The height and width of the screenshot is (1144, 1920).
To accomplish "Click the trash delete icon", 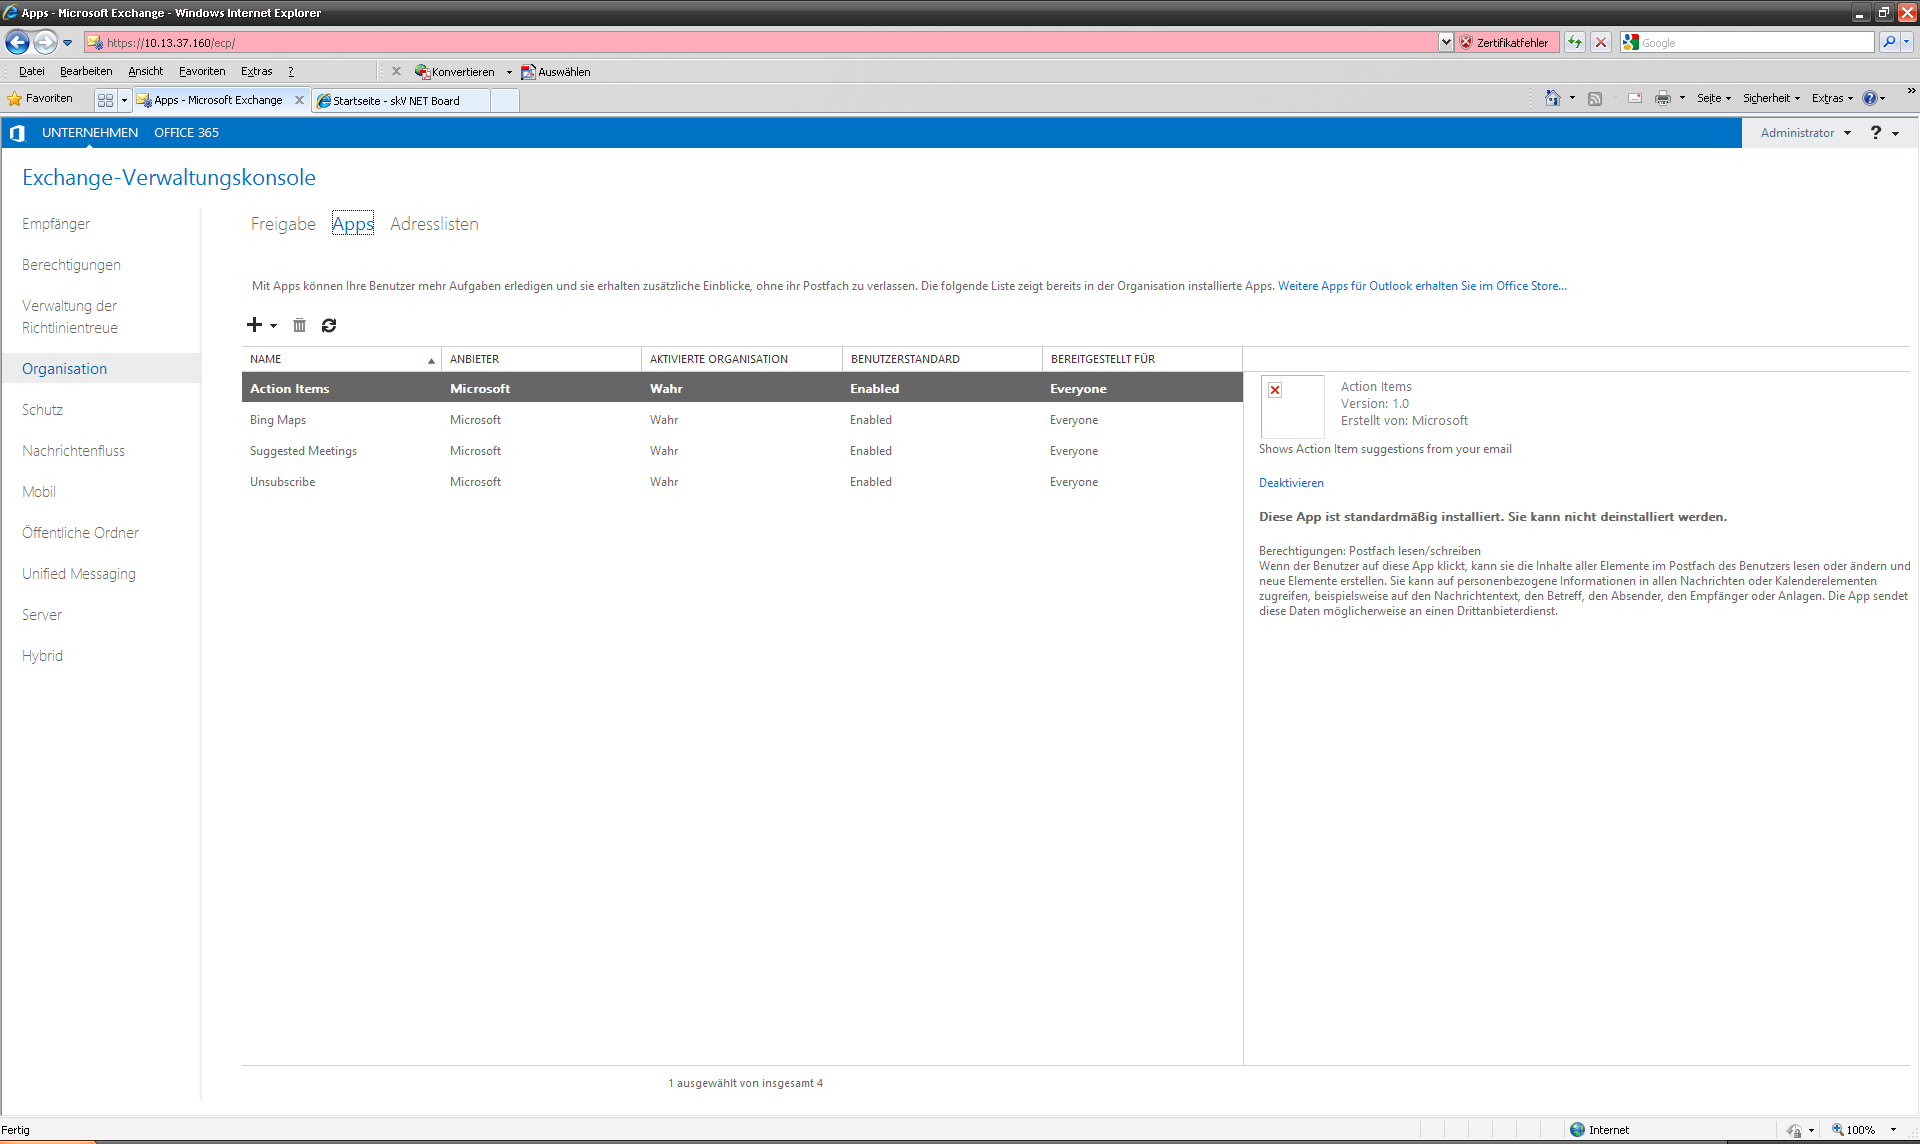I will [x=299, y=325].
